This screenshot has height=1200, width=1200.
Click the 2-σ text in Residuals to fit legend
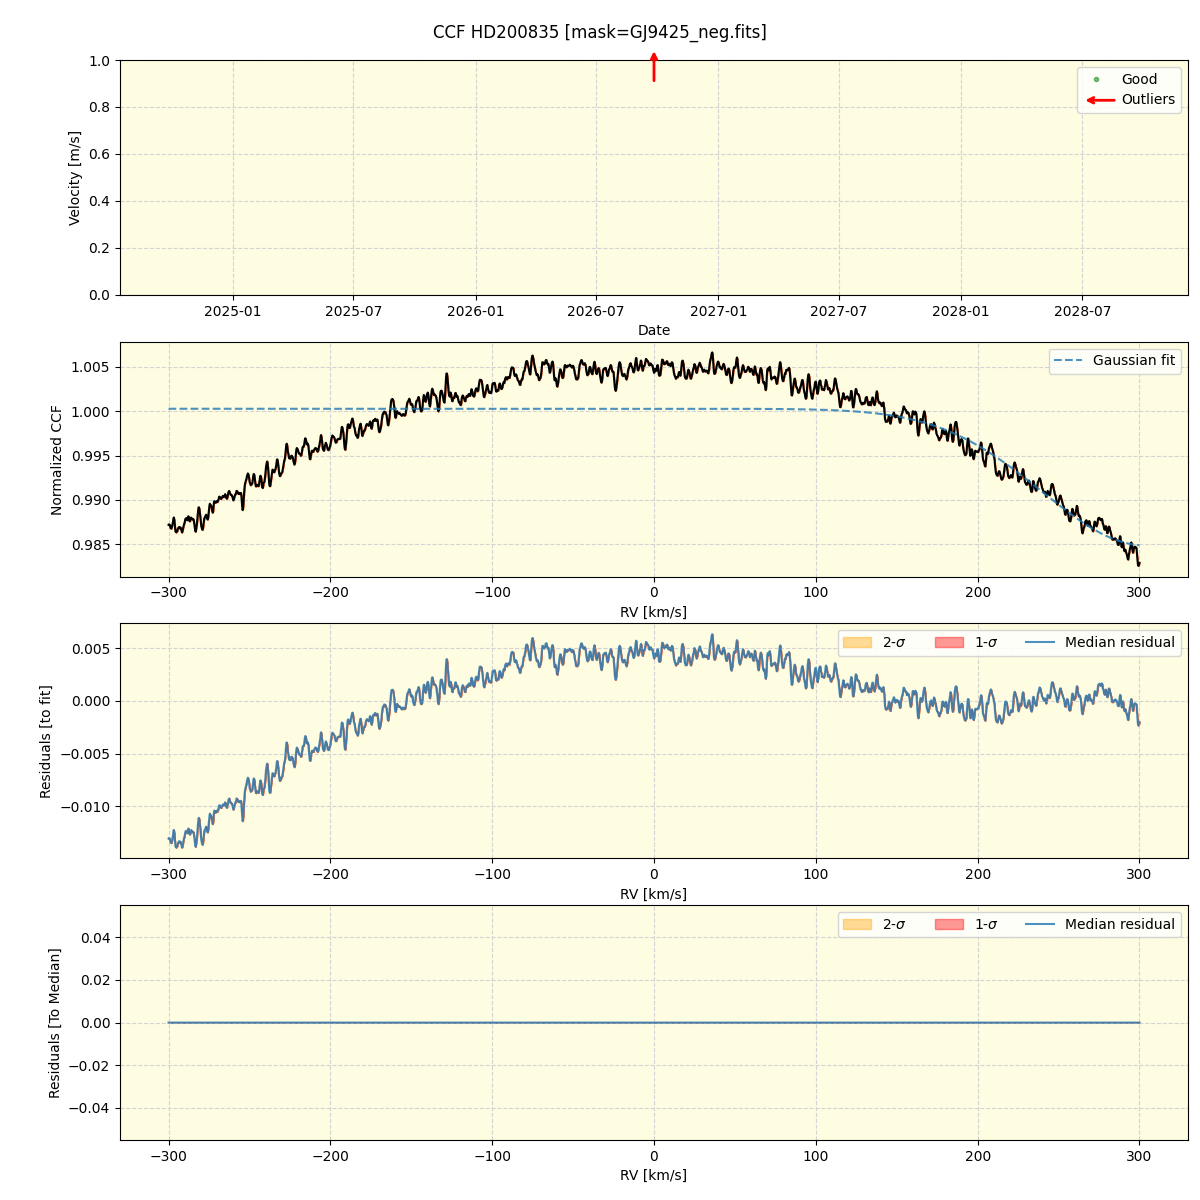pos(893,642)
